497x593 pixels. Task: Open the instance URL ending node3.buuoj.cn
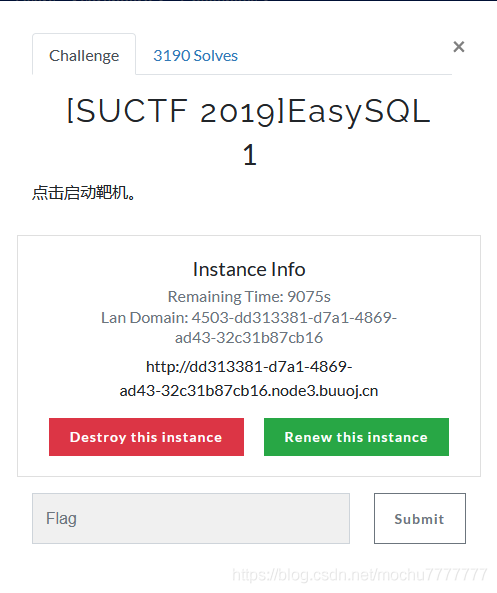249,379
